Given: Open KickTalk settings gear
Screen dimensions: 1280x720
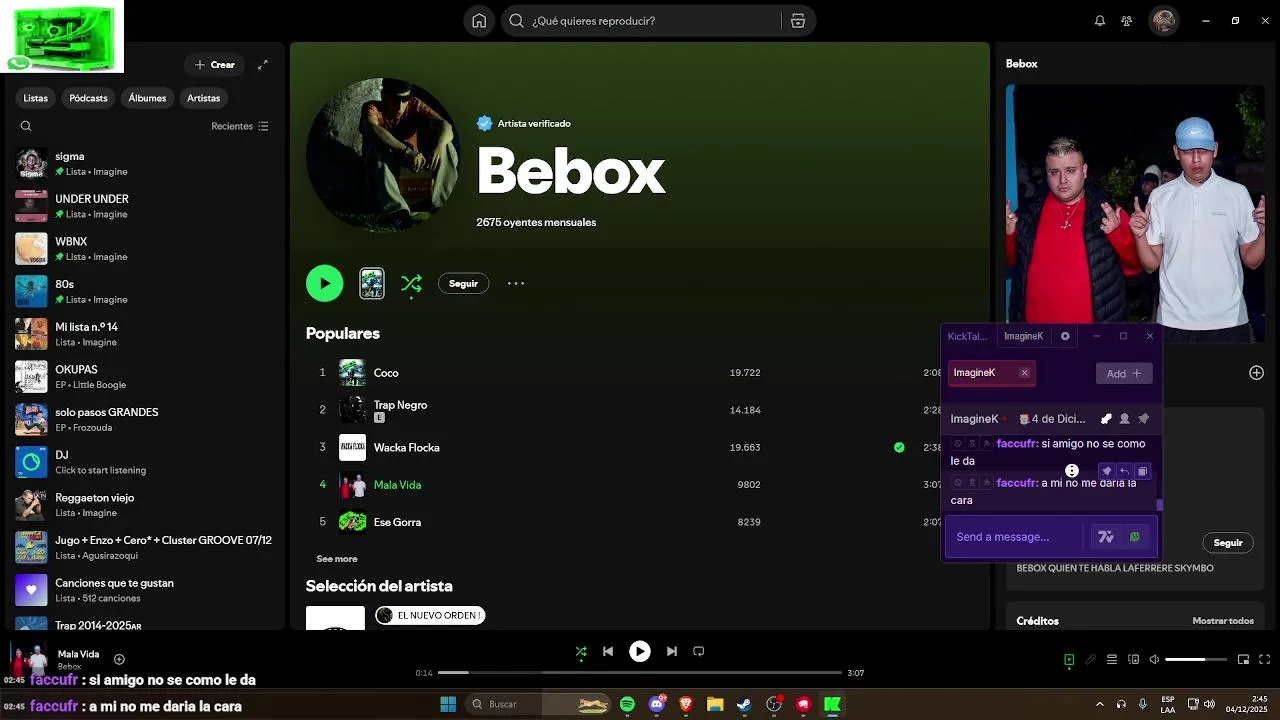Looking at the screenshot, I should (x=1065, y=336).
